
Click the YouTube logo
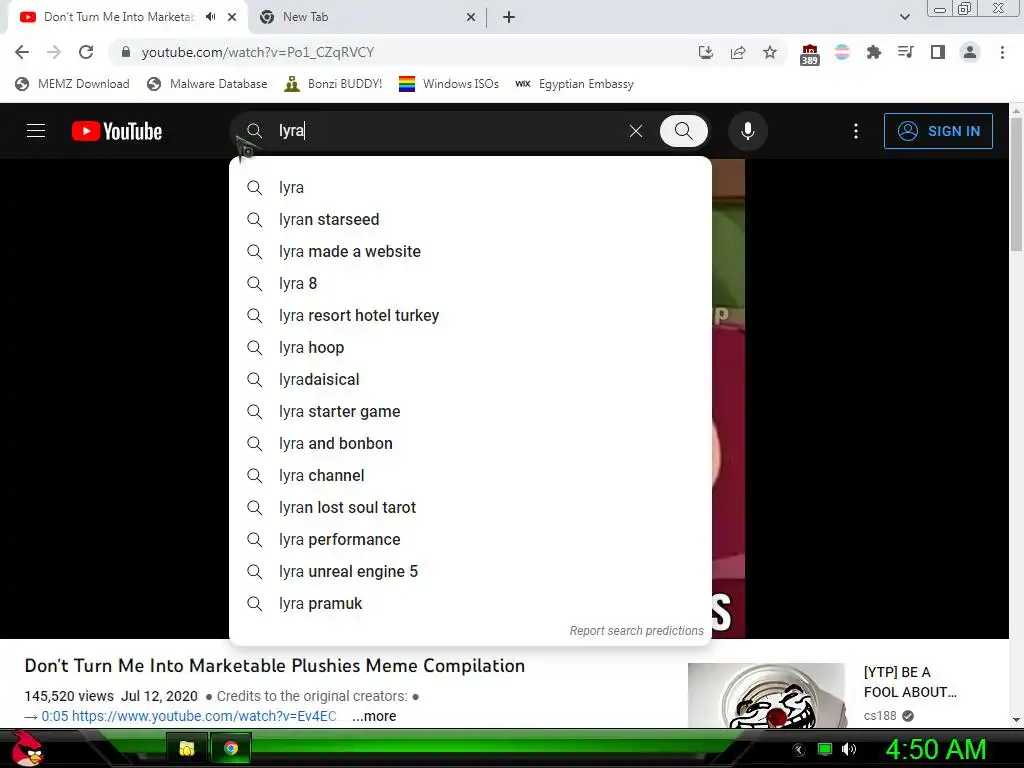(x=117, y=131)
